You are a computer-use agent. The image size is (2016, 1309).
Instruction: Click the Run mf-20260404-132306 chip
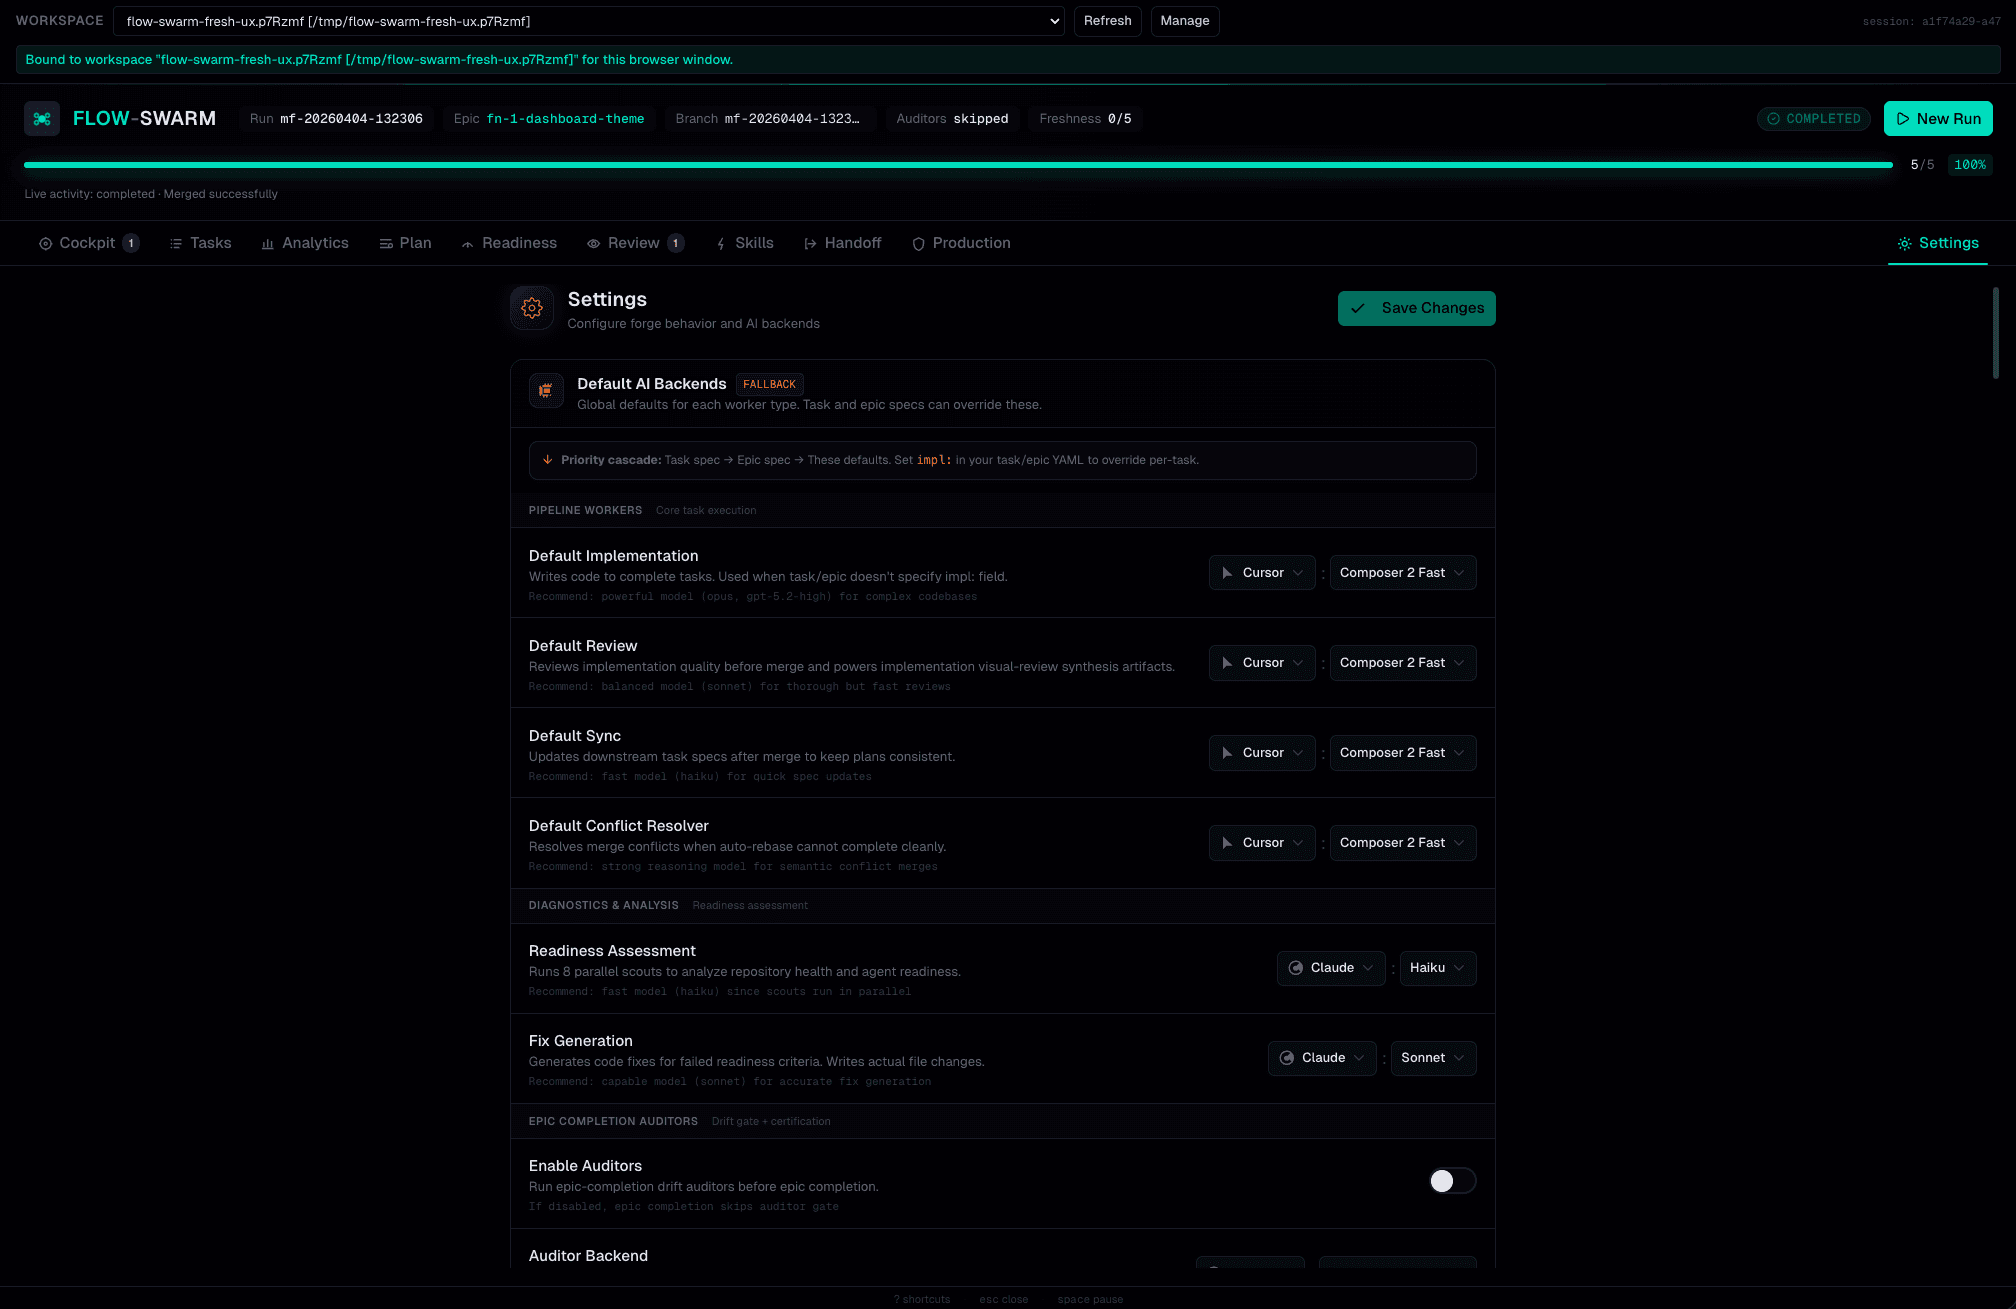336,119
